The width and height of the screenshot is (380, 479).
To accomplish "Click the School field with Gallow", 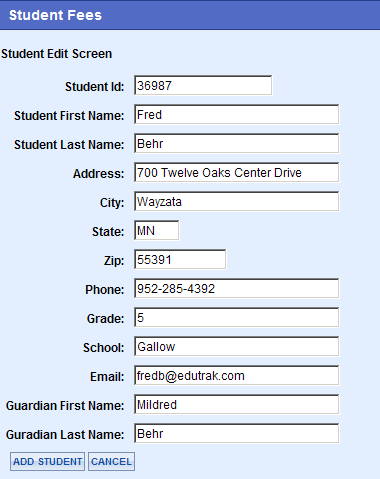I will [x=237, y=346].
